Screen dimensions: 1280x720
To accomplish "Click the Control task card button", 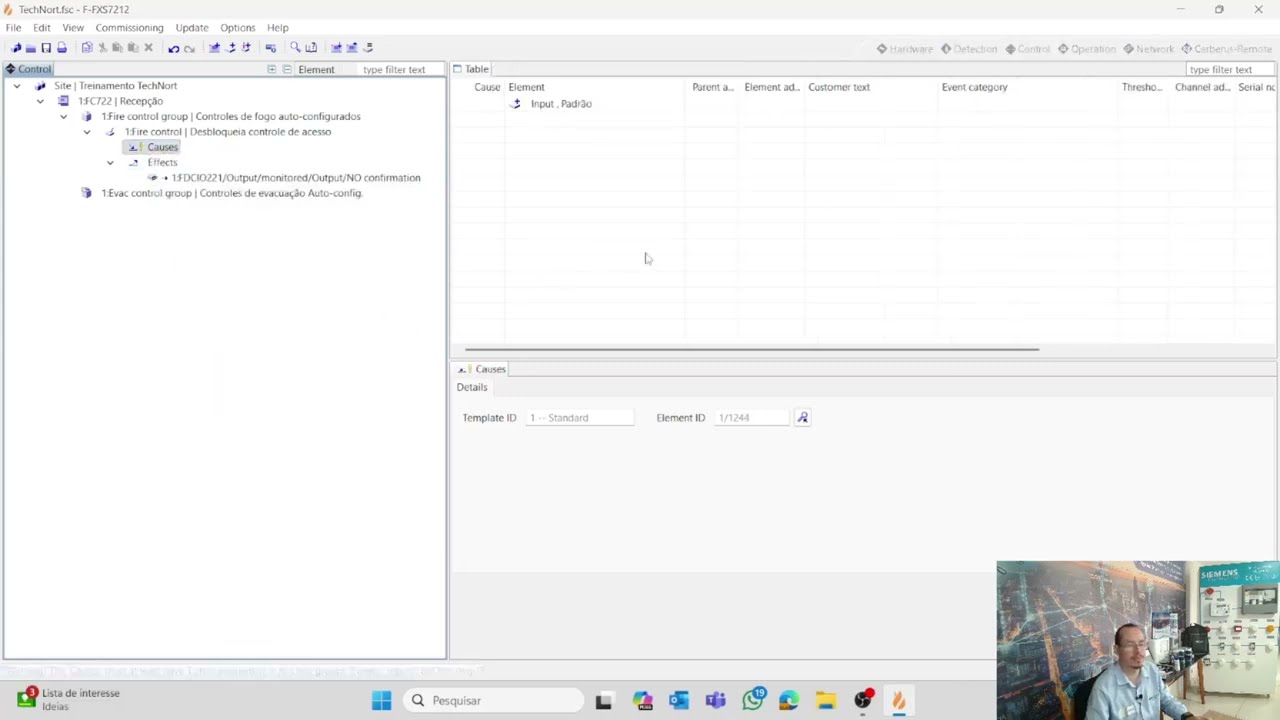I will (1027, 49).
